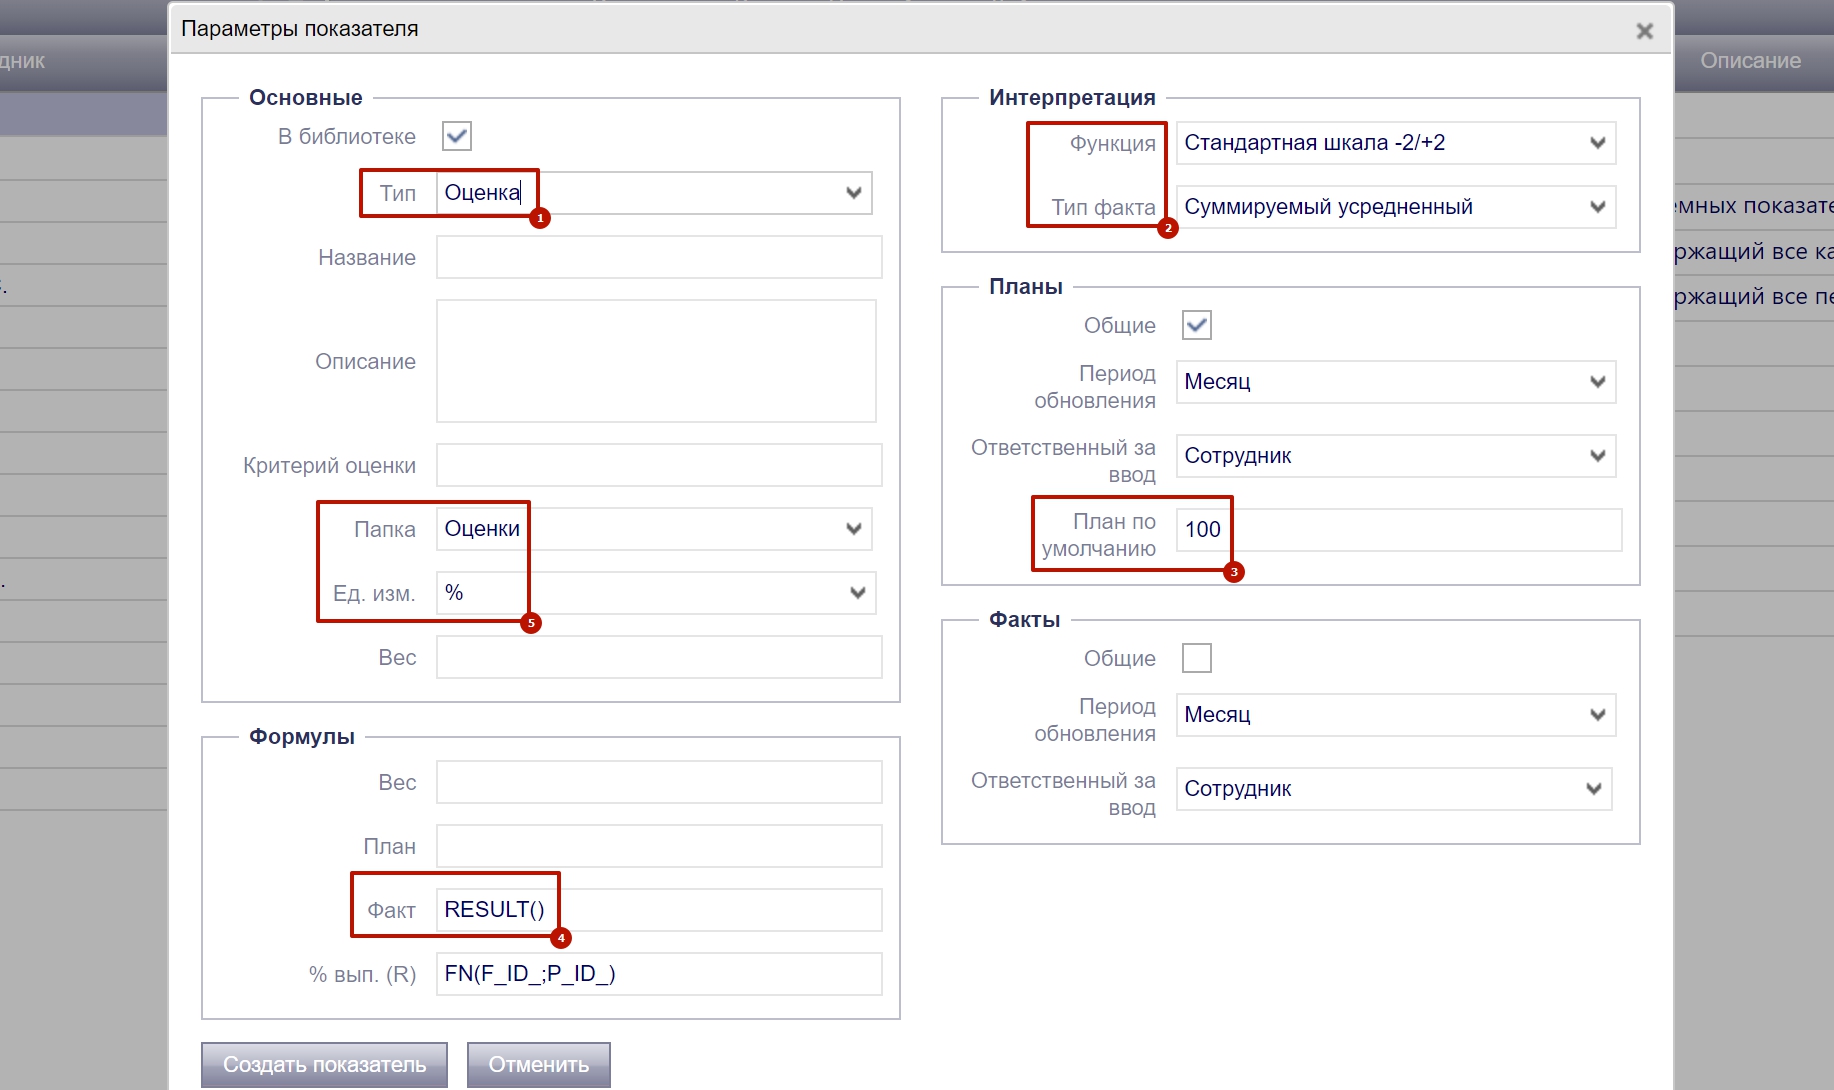This screenshot has height=1090, width=1834.
Task: Click the Факт formula field
Action: [x=658, y=910]
